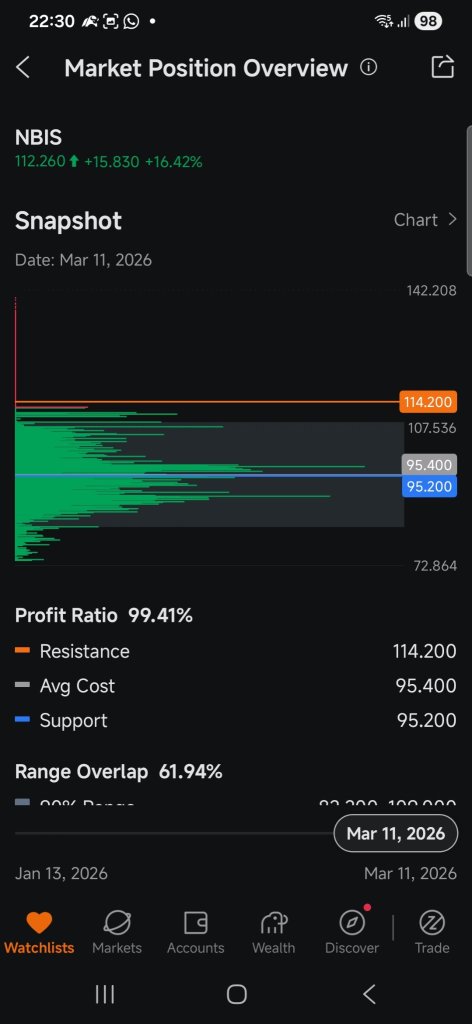Tap the Resistance legend row
The image size is (472, 1024).
pyautogui.click(x=236, y=651)
